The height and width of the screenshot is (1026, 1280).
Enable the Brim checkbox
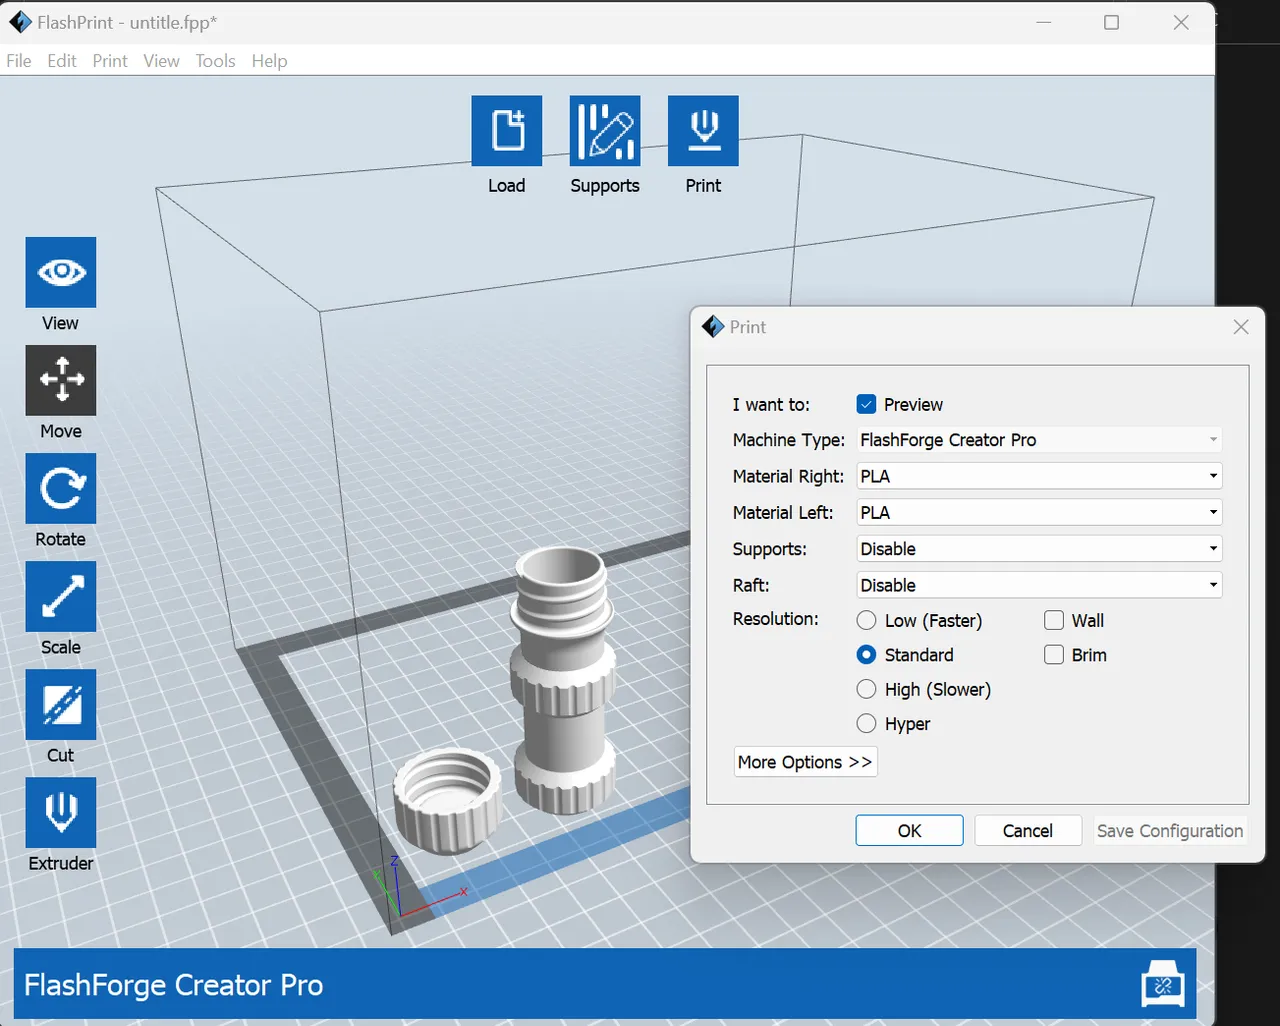pos(1054,655)
